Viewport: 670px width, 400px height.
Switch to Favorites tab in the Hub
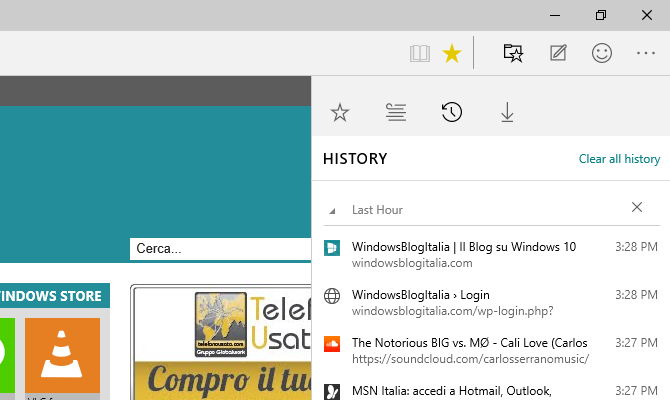[x=340, y=112]
